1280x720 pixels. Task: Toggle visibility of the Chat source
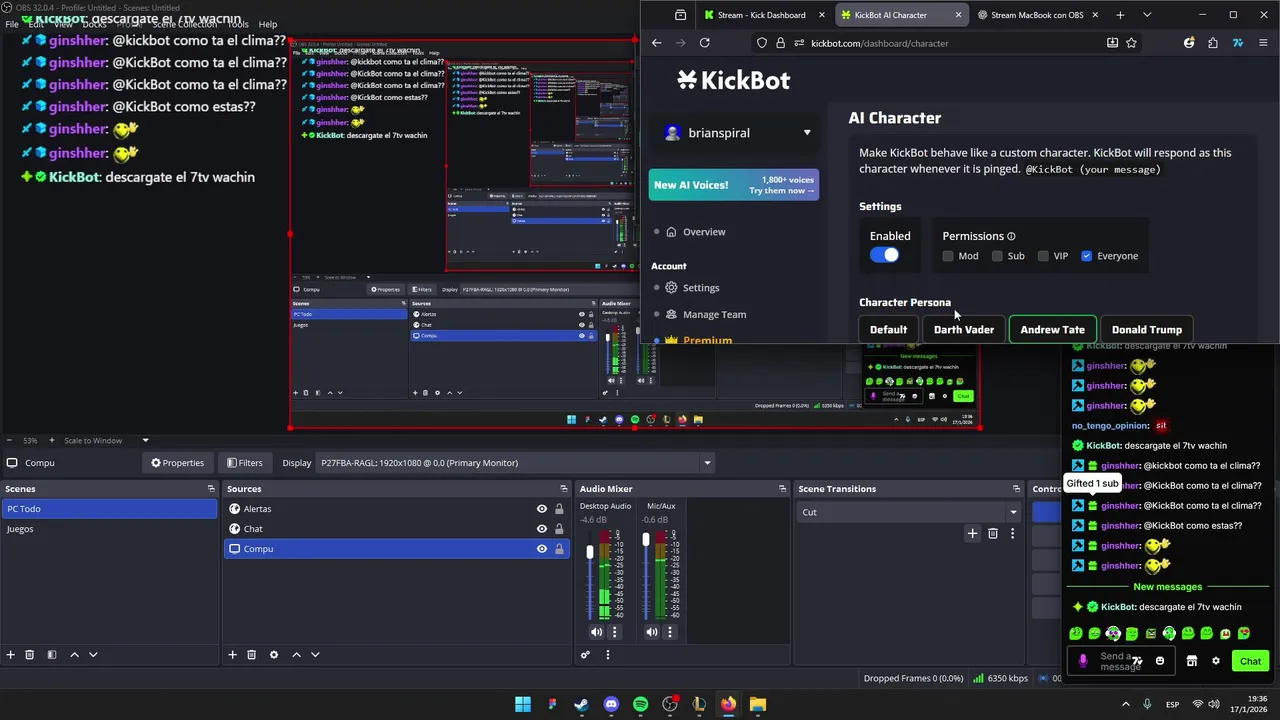(542, 529)
